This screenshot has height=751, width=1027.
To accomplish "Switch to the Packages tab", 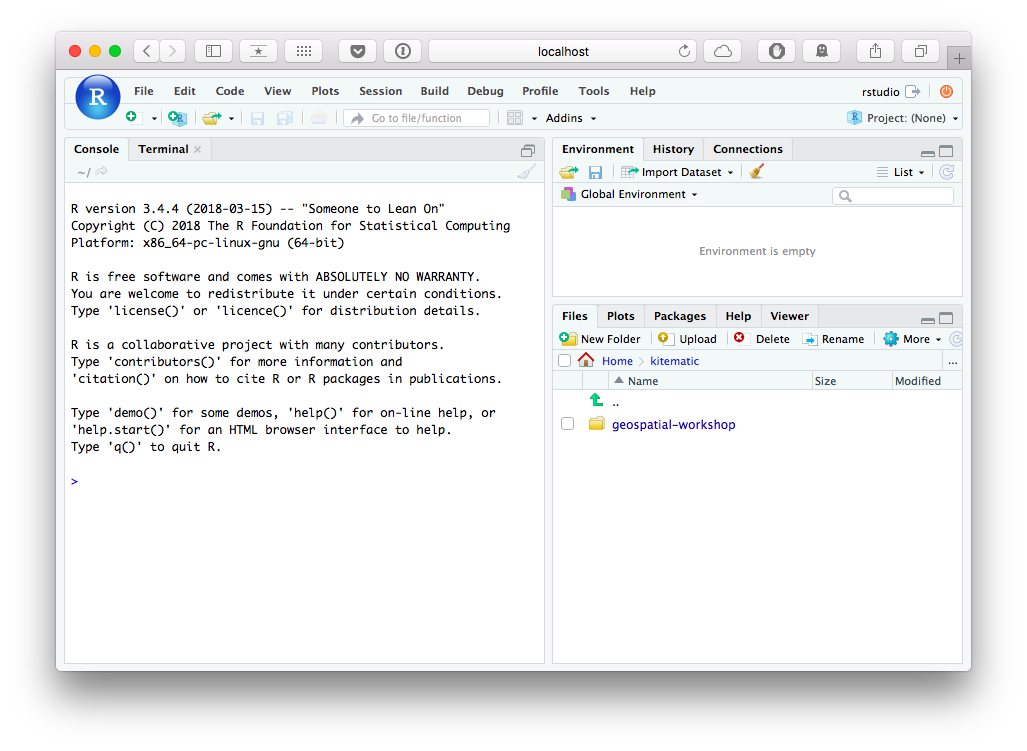I will coord(680,316).
